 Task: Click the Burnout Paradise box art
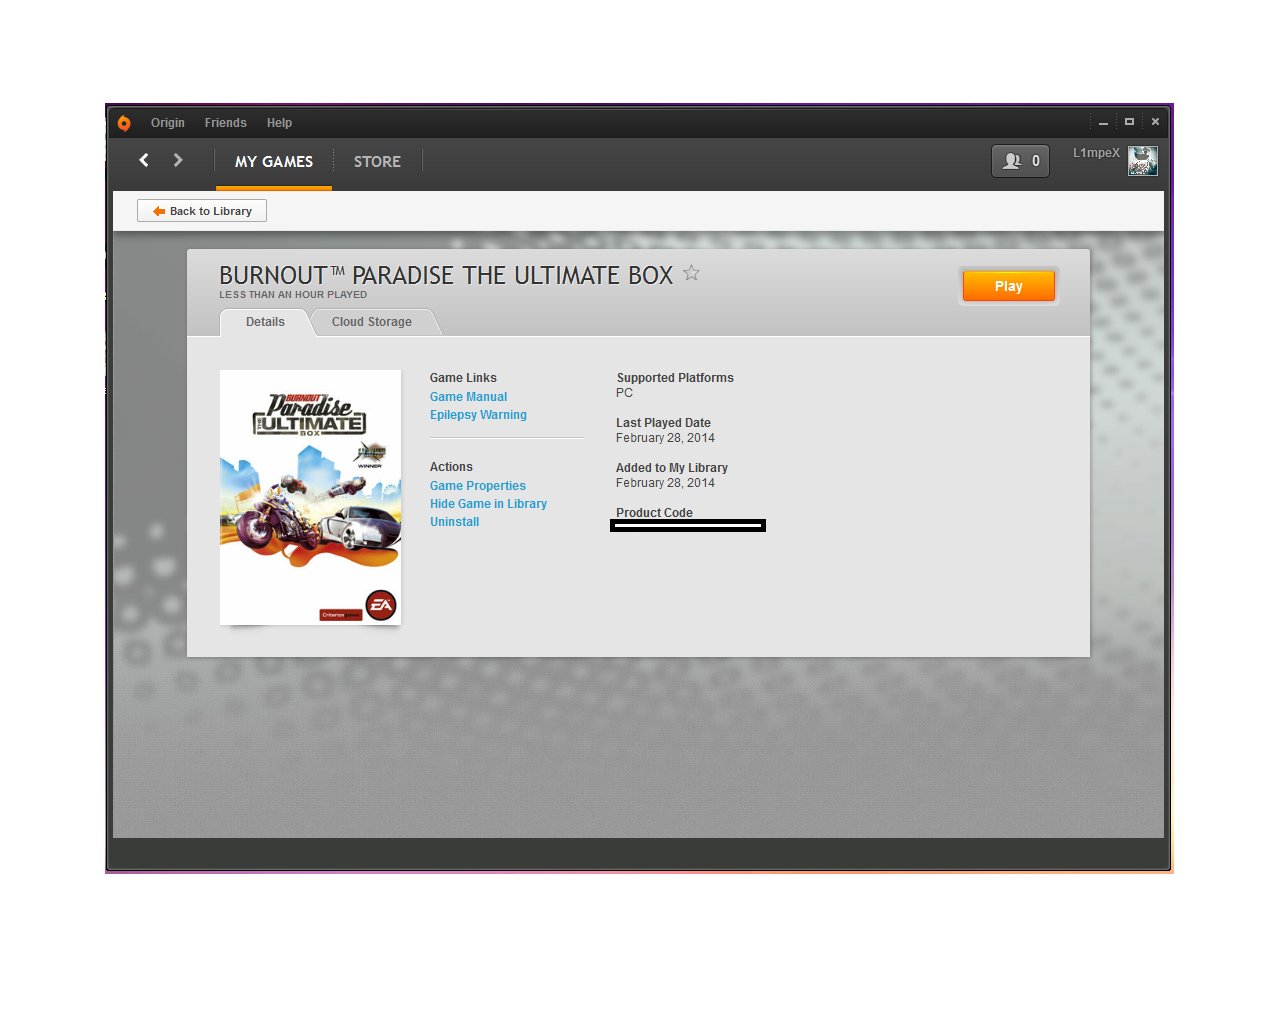(310, 497)
